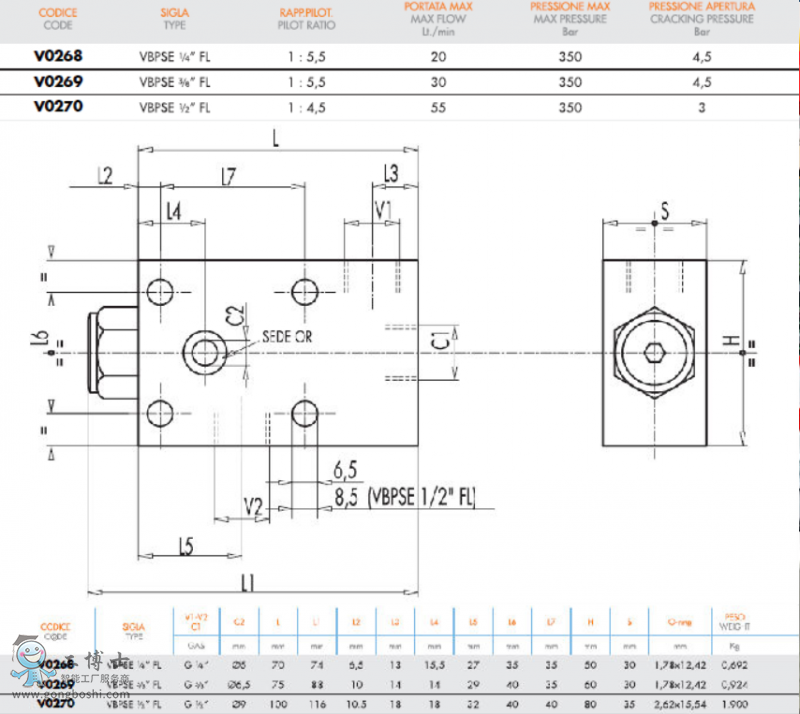This screenshot has height=714, width=800.
Task: Select the V0269 row code in top table
Action: click(x=58, y=82)
